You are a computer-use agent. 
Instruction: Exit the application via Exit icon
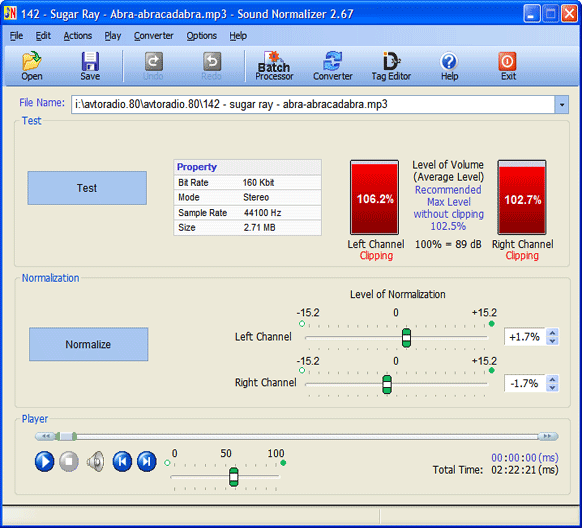click(508, 66)
